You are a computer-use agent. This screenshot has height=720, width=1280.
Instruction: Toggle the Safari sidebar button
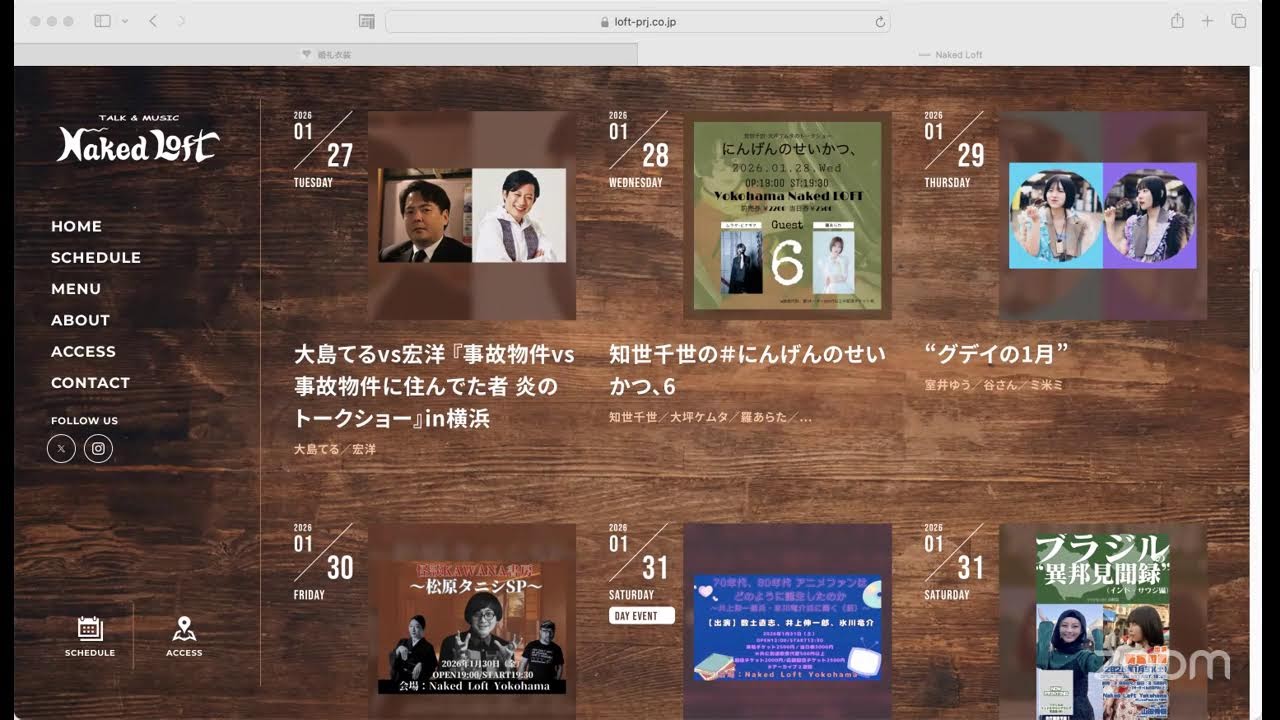tap(102, 21)
